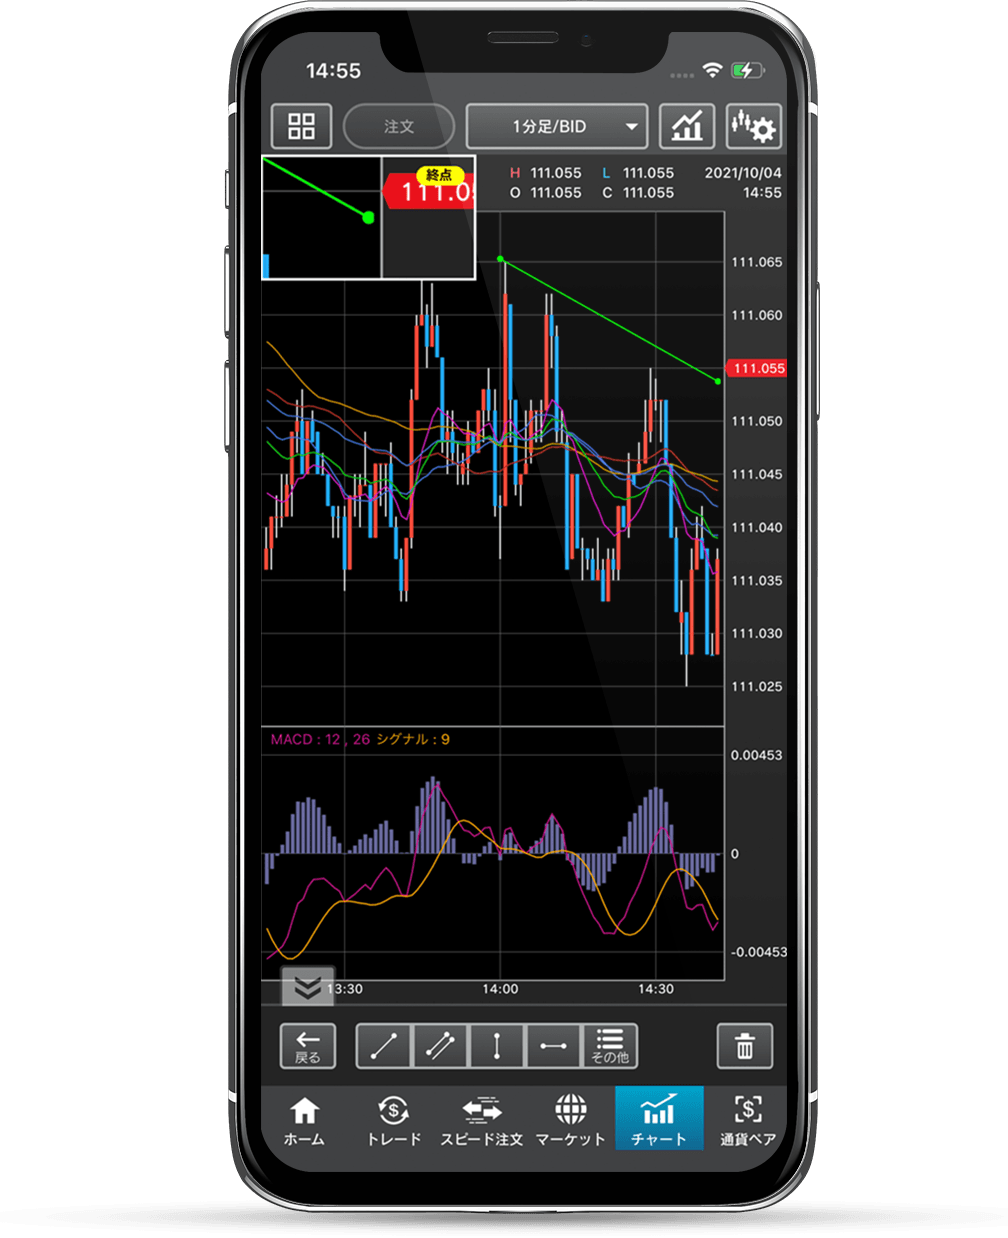Switch to the トレード trade tab
The image size is (1008, 1238).
pyautogui.click(x=393, y=1120)
